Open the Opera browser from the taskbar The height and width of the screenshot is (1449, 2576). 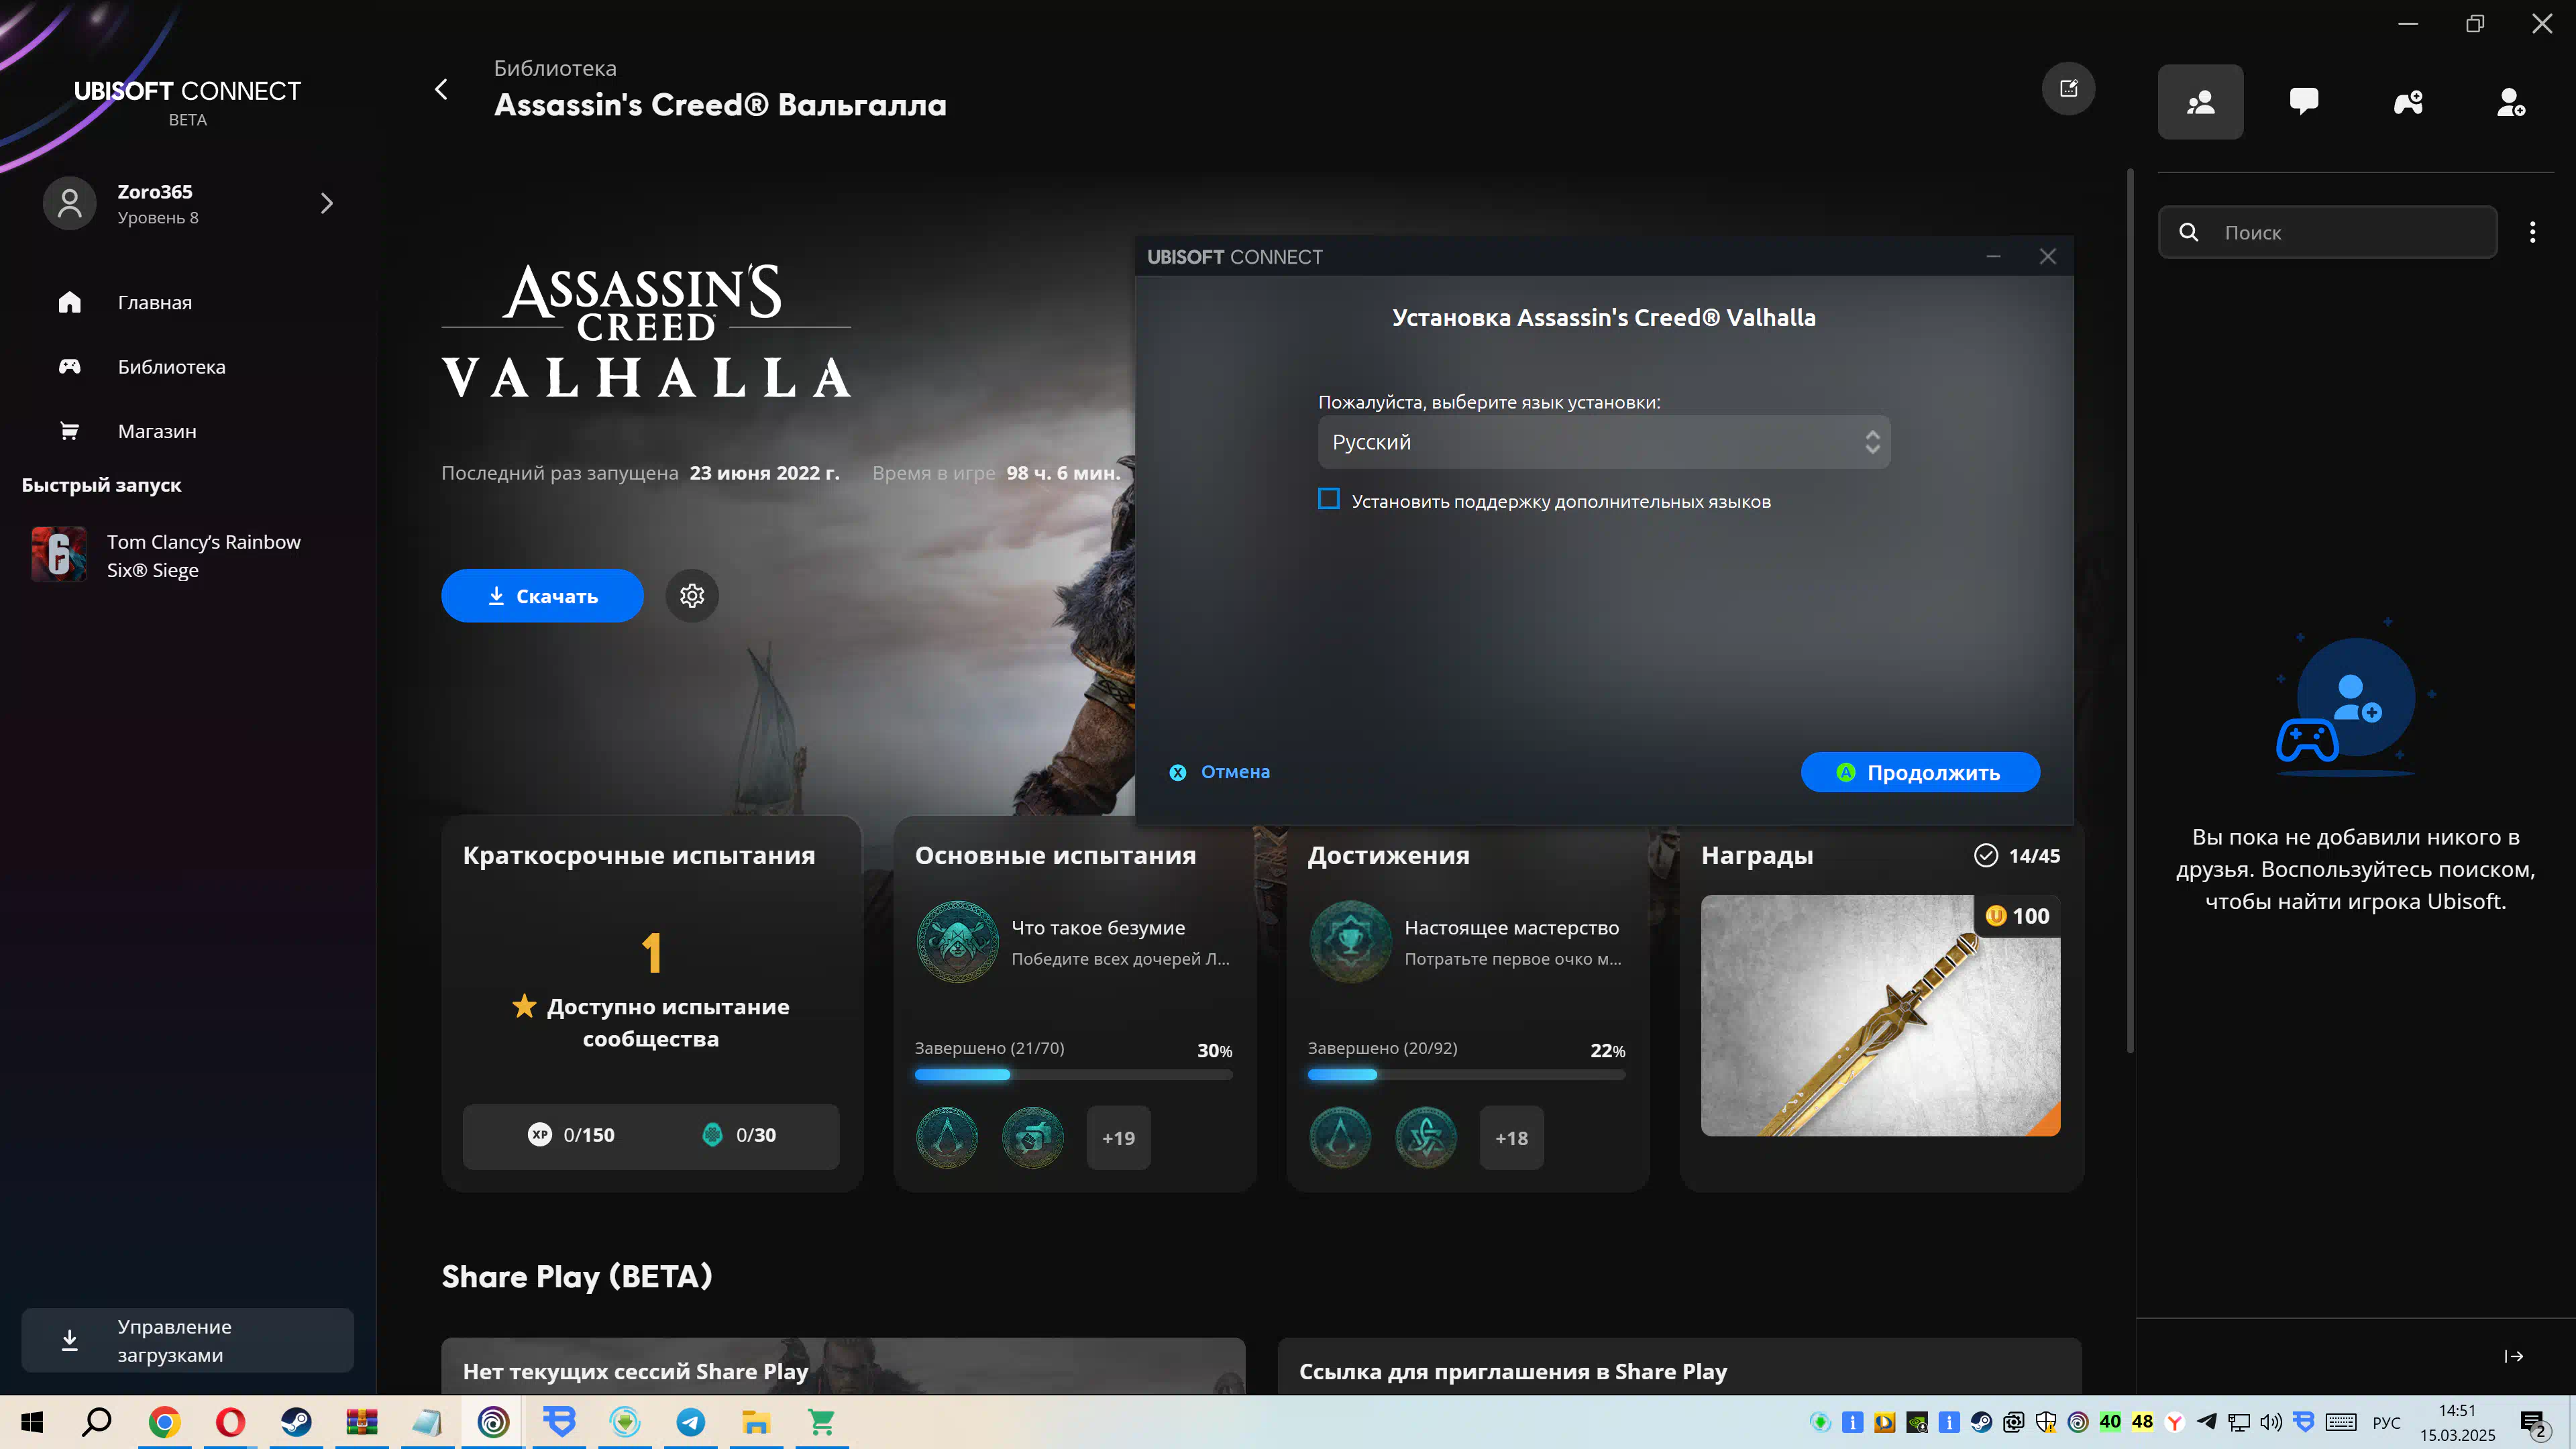point(230,1422)
